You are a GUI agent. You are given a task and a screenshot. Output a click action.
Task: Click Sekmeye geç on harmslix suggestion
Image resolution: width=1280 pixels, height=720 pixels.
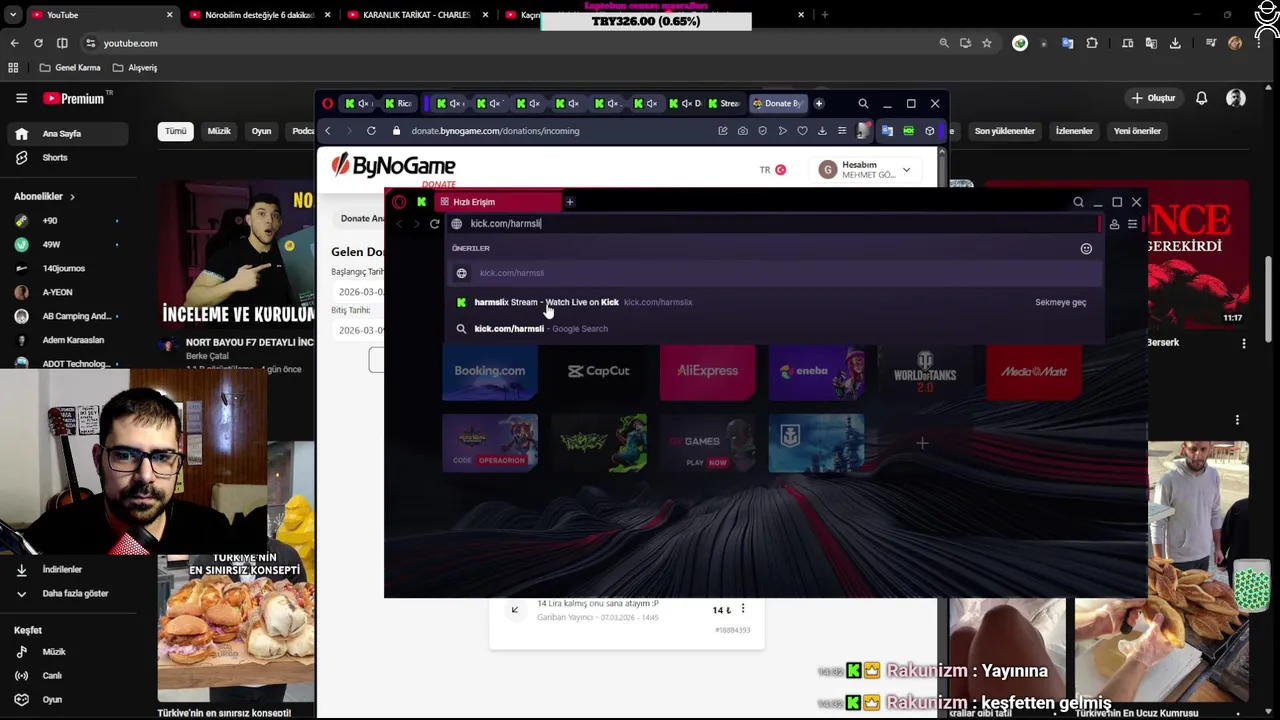pos(1060,302)
